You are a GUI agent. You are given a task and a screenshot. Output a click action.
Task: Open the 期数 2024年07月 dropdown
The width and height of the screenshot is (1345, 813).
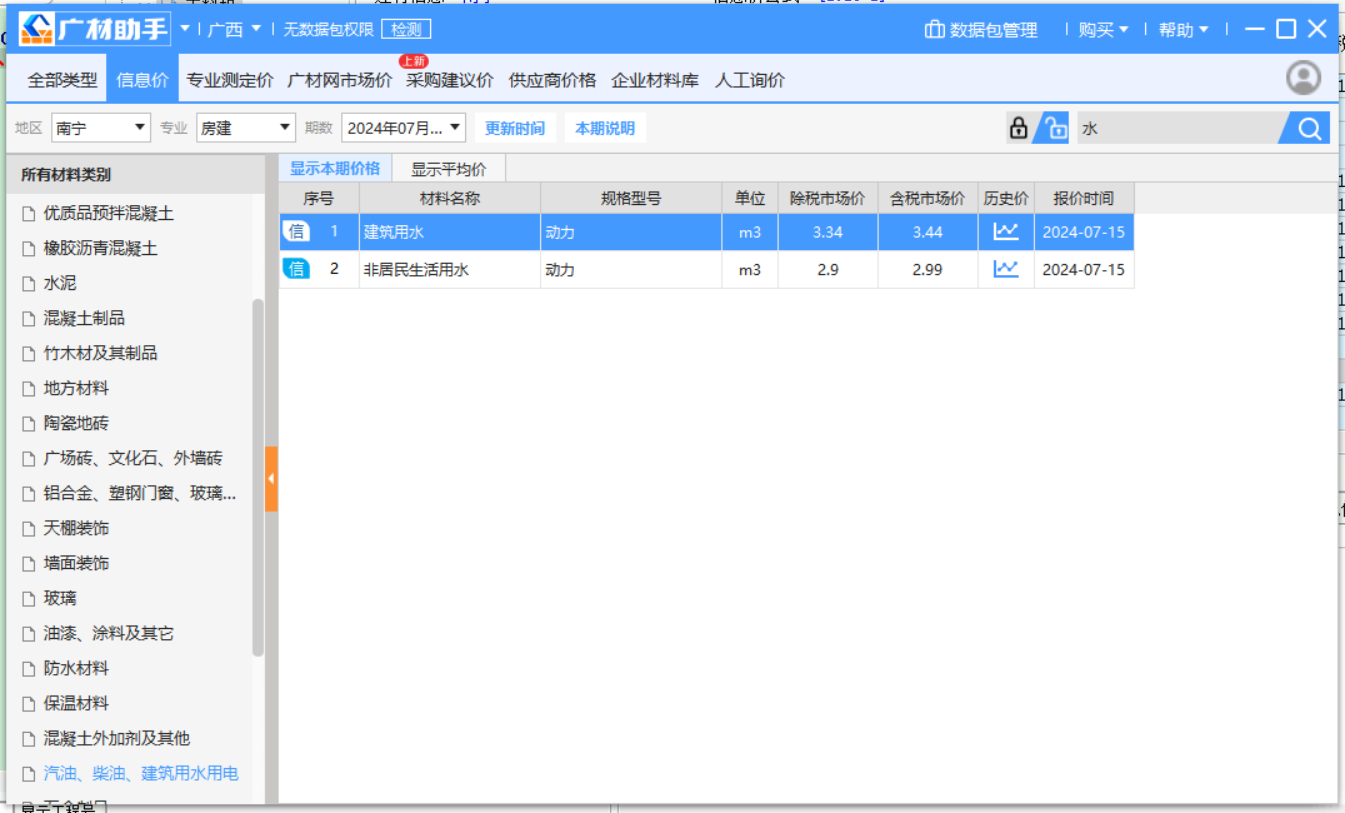[x=403, y=128]
